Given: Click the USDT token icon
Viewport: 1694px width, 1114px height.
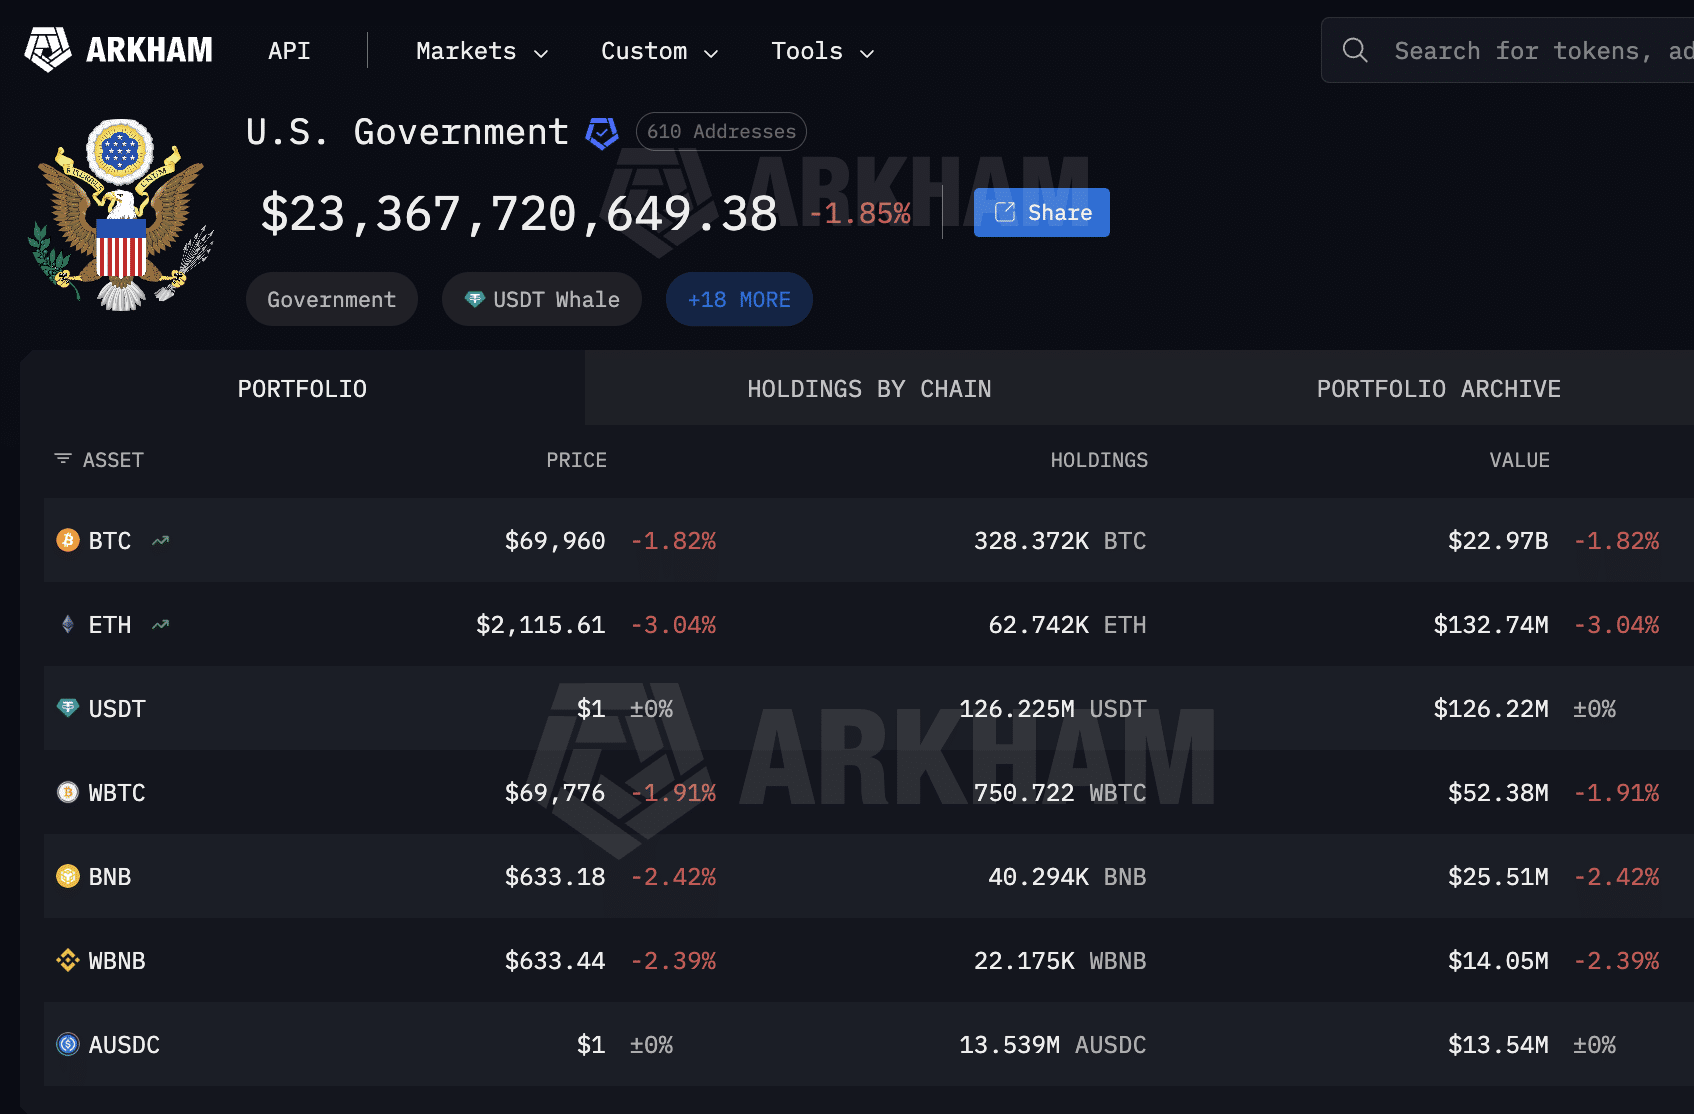Looking at the screenshot, I should coord(66,708).
